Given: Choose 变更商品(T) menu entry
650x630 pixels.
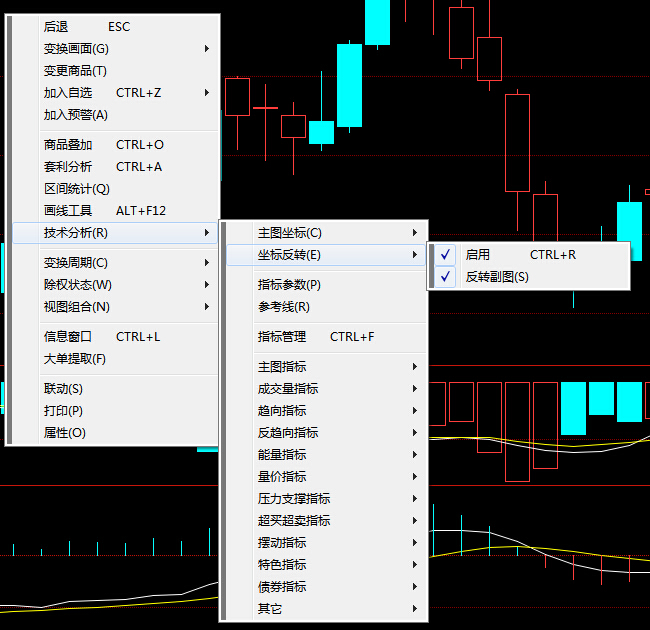Looking at the screenshot, I should [x=75, y=71].
